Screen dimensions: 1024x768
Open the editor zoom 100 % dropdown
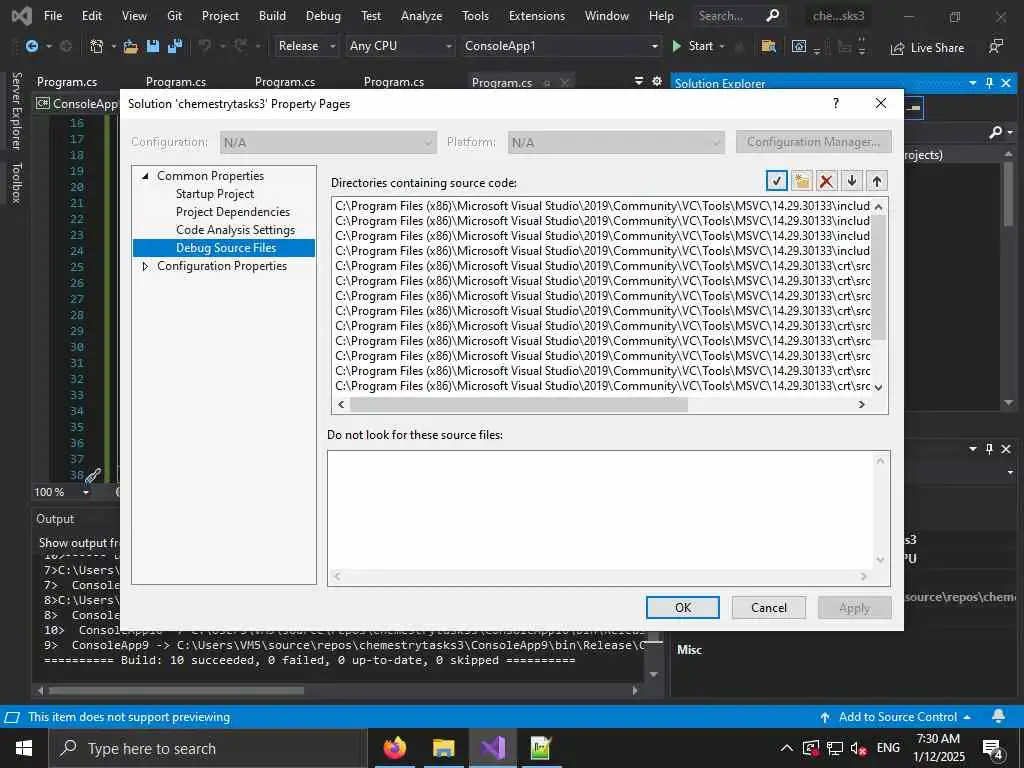[86, 492]
